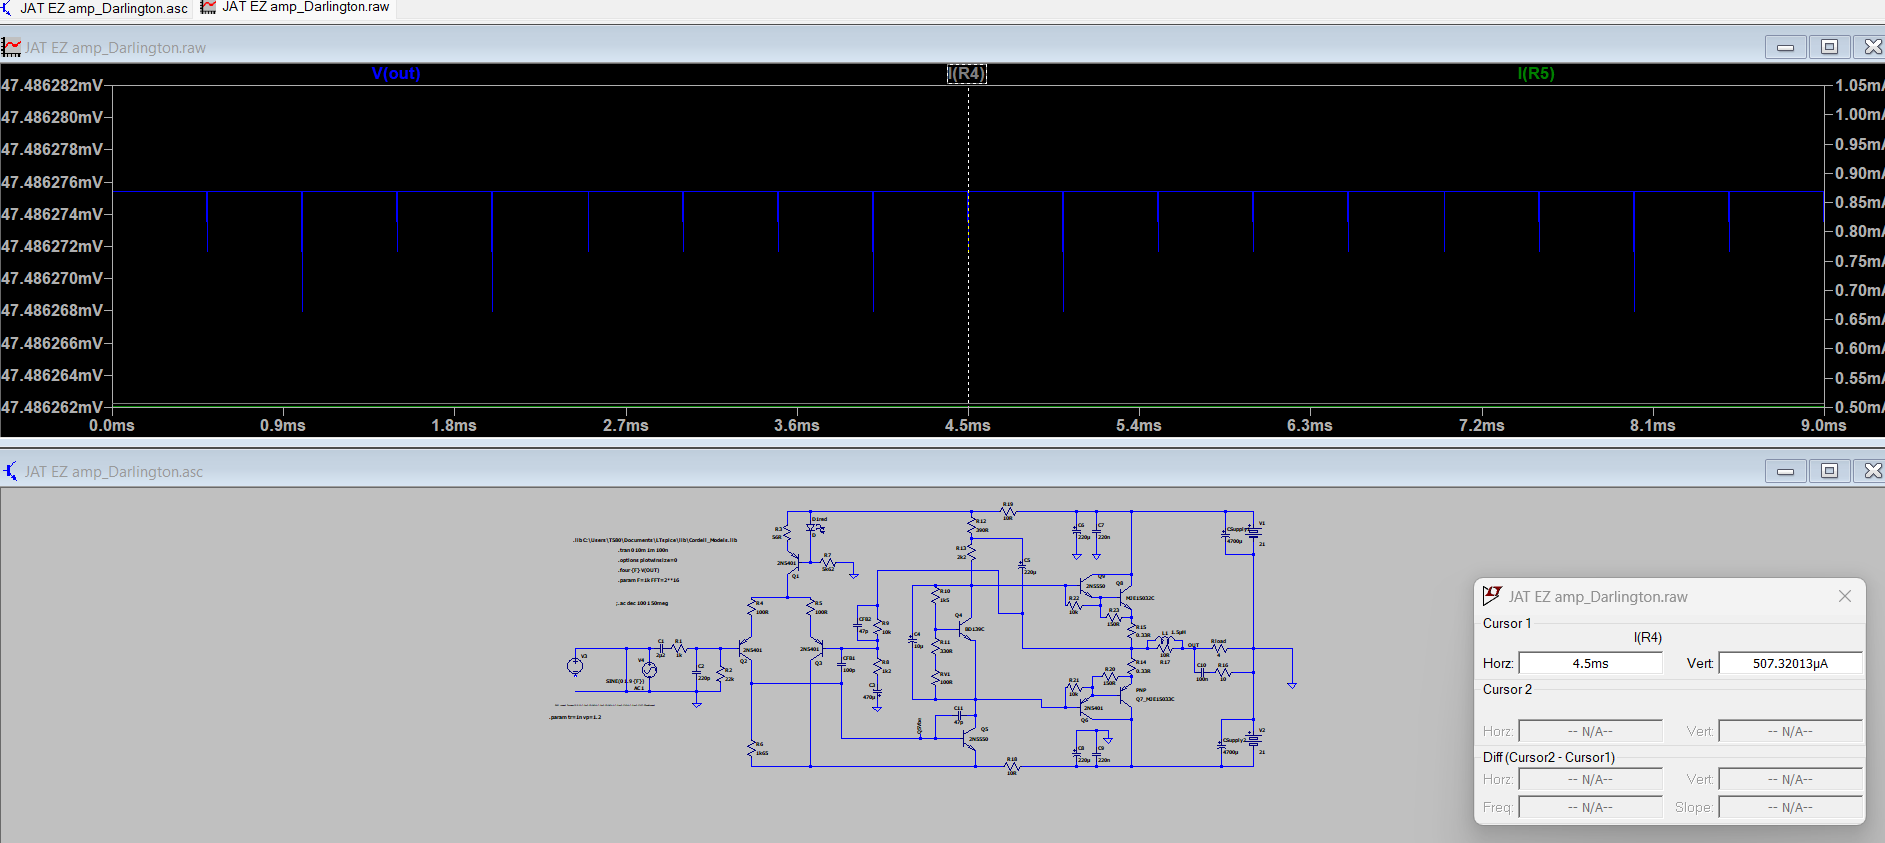Minimize the waveform plot window
Viewport: 1885px width, 843px height.
[1785, 47]
